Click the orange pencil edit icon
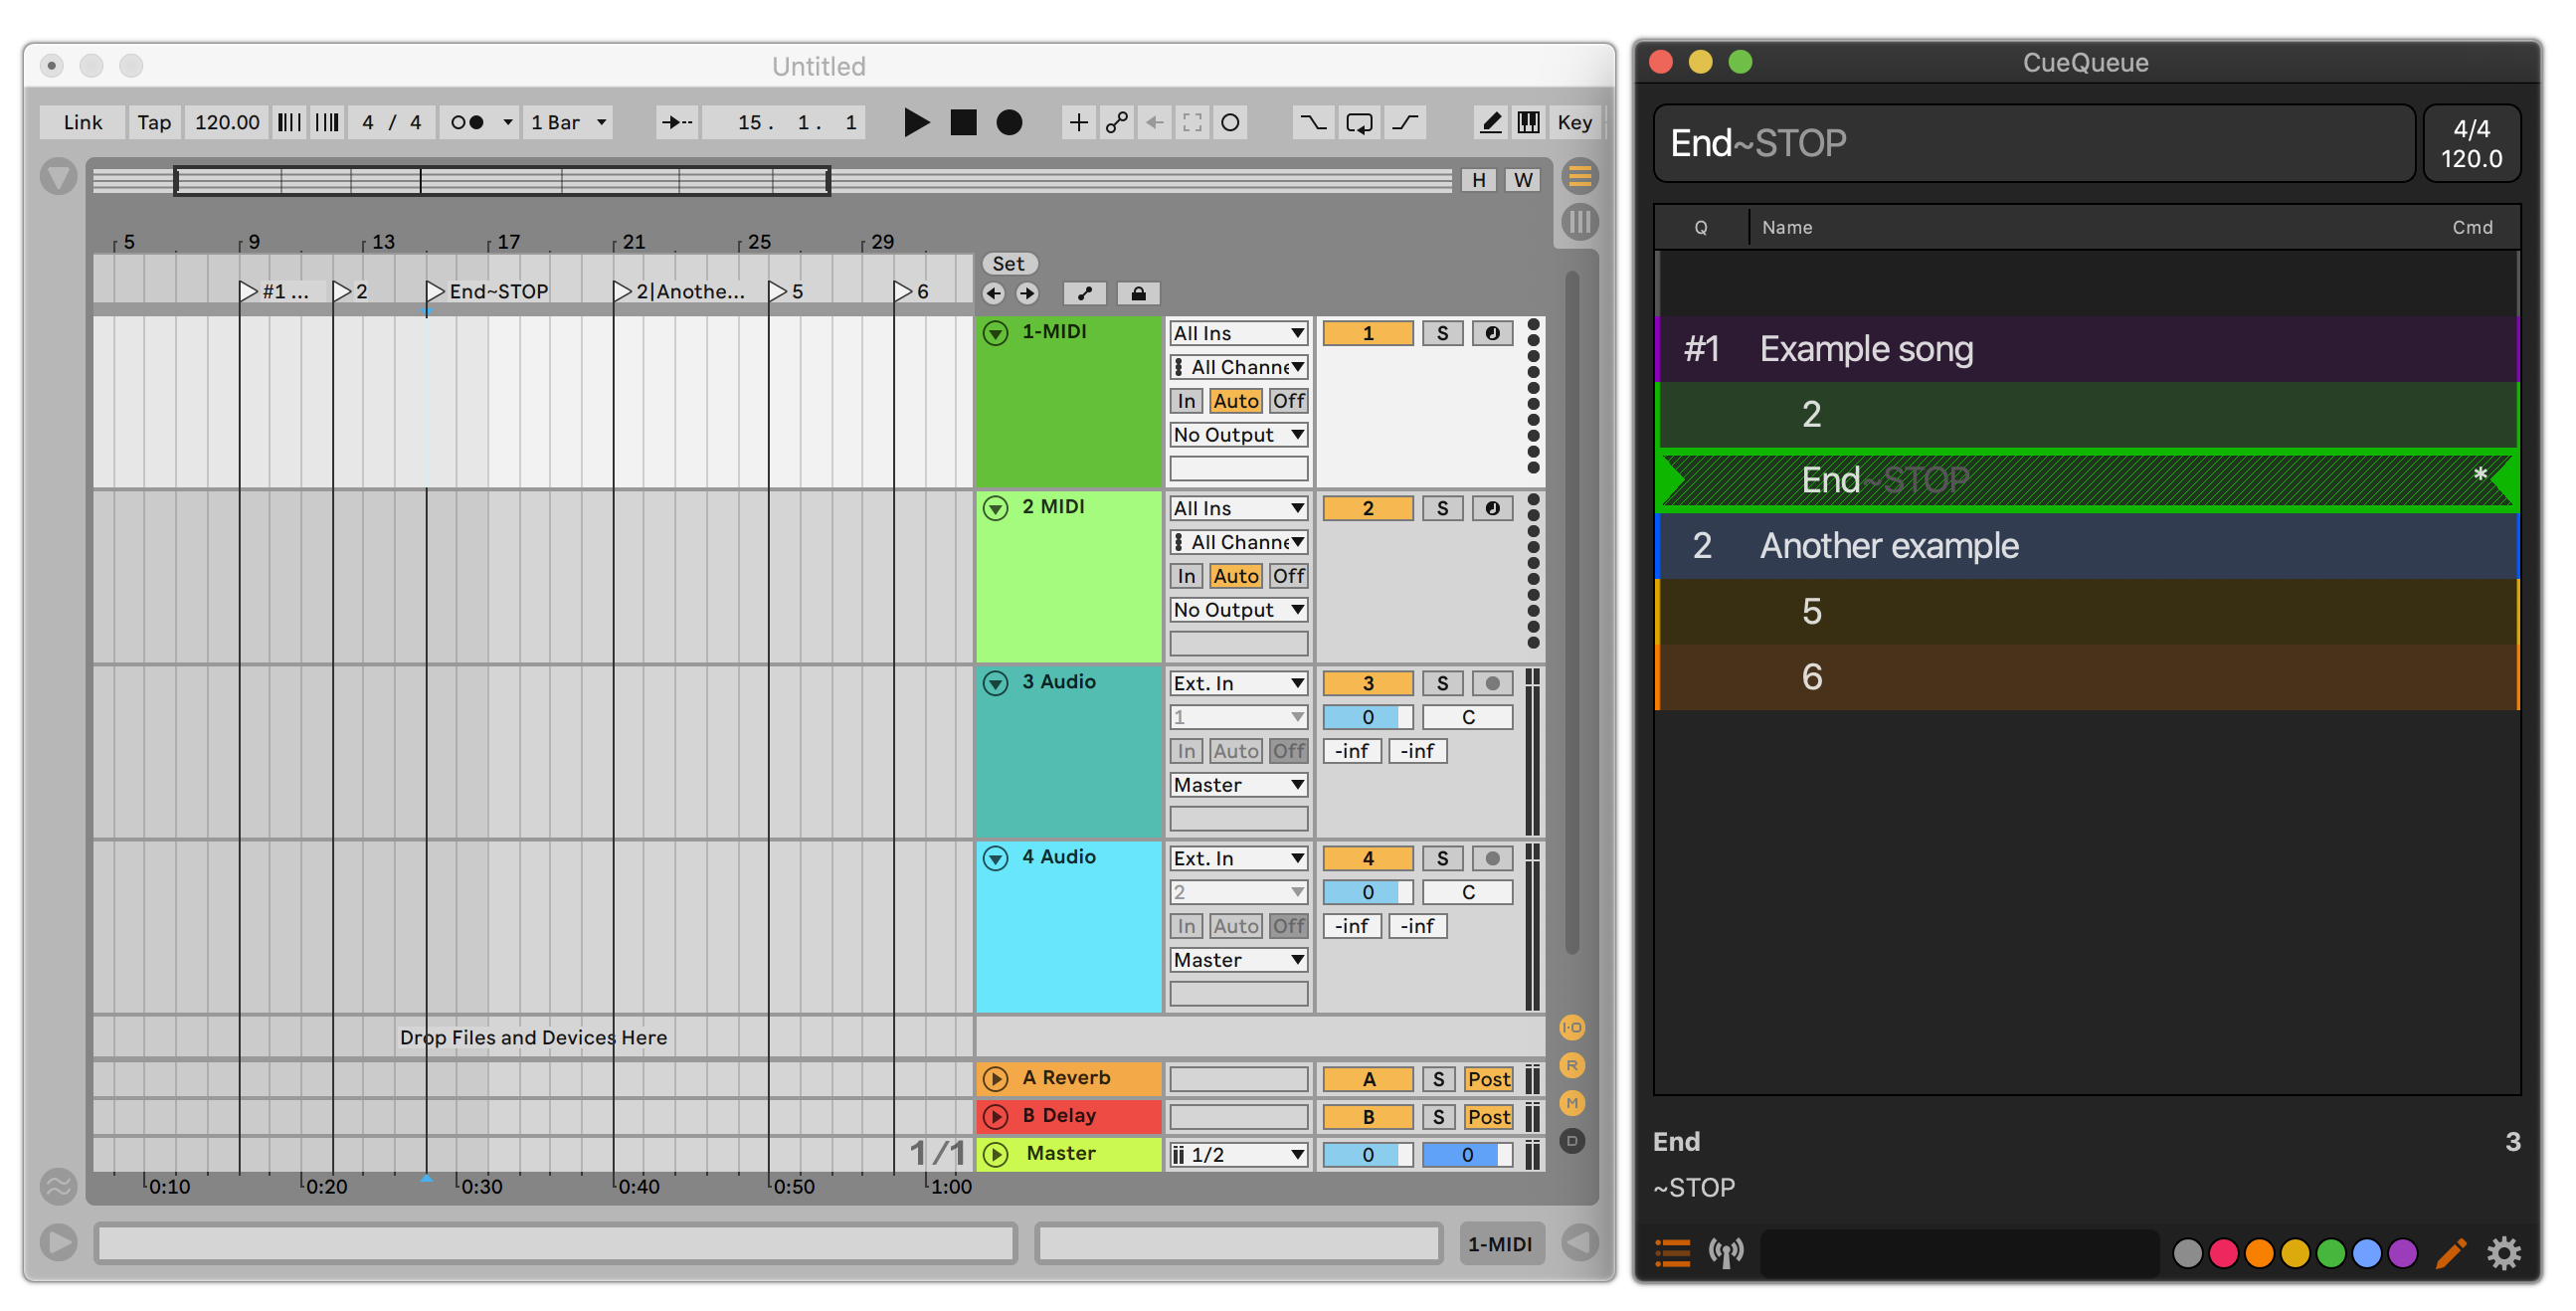2576x1311 pixels. (2450, 1252)
